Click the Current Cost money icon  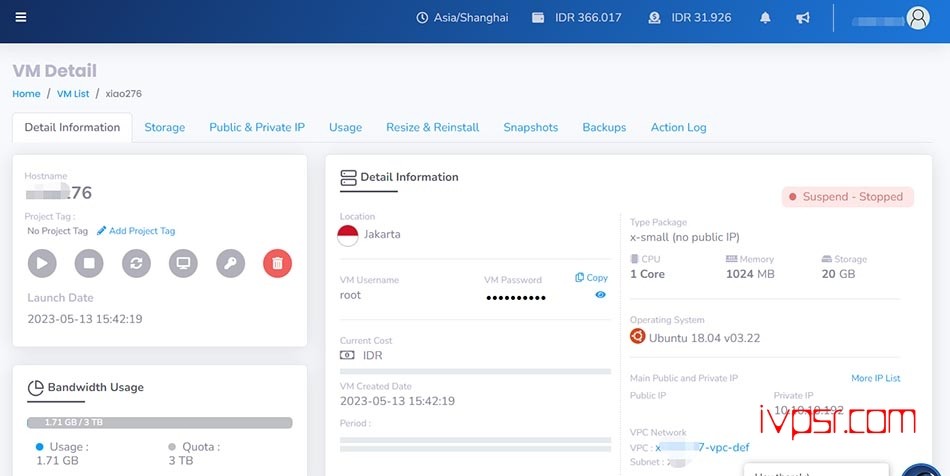pos(347,355)
